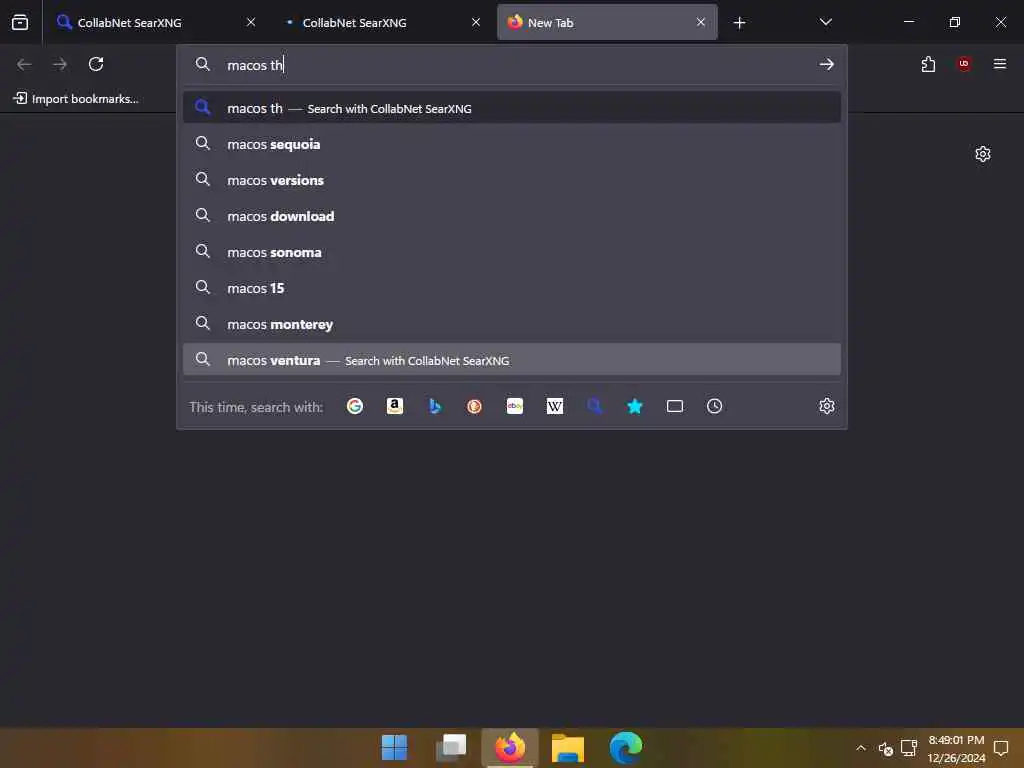Image resolution: width=1024 pixels, height=768 pixels.
Task: Search this time with eBay
Action: 515,406
